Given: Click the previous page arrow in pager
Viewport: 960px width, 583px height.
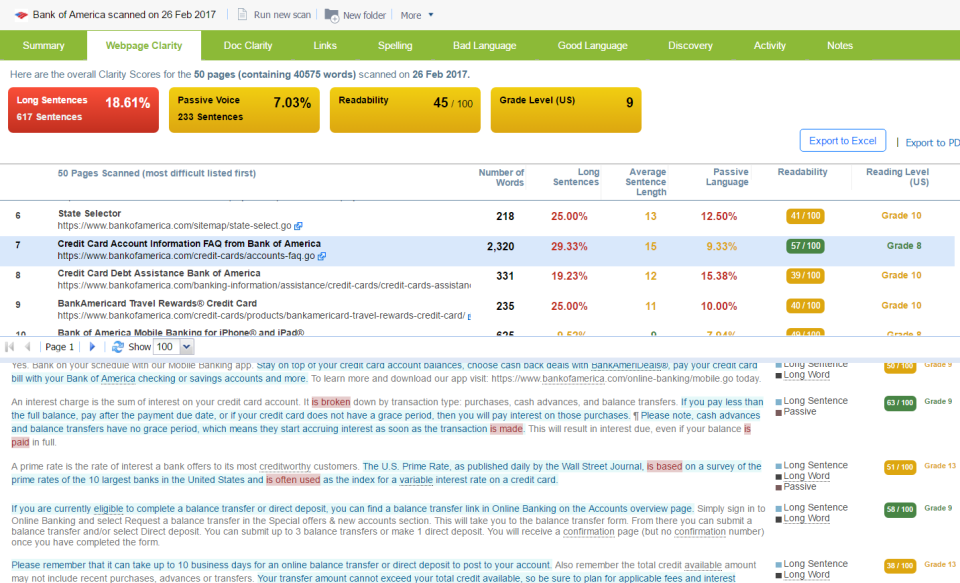Looking at the screenshot, I should [27, 347].
